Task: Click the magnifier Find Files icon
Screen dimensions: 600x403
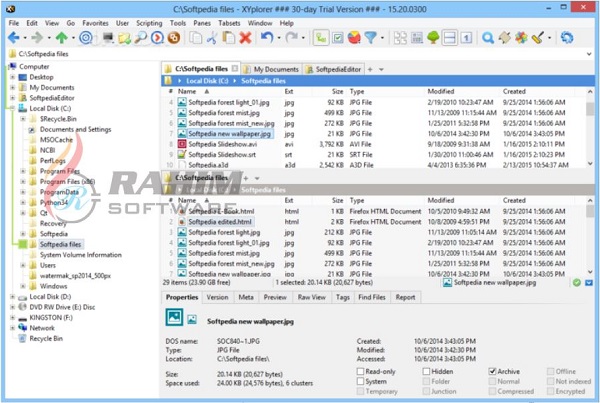Action: (140, 38)
